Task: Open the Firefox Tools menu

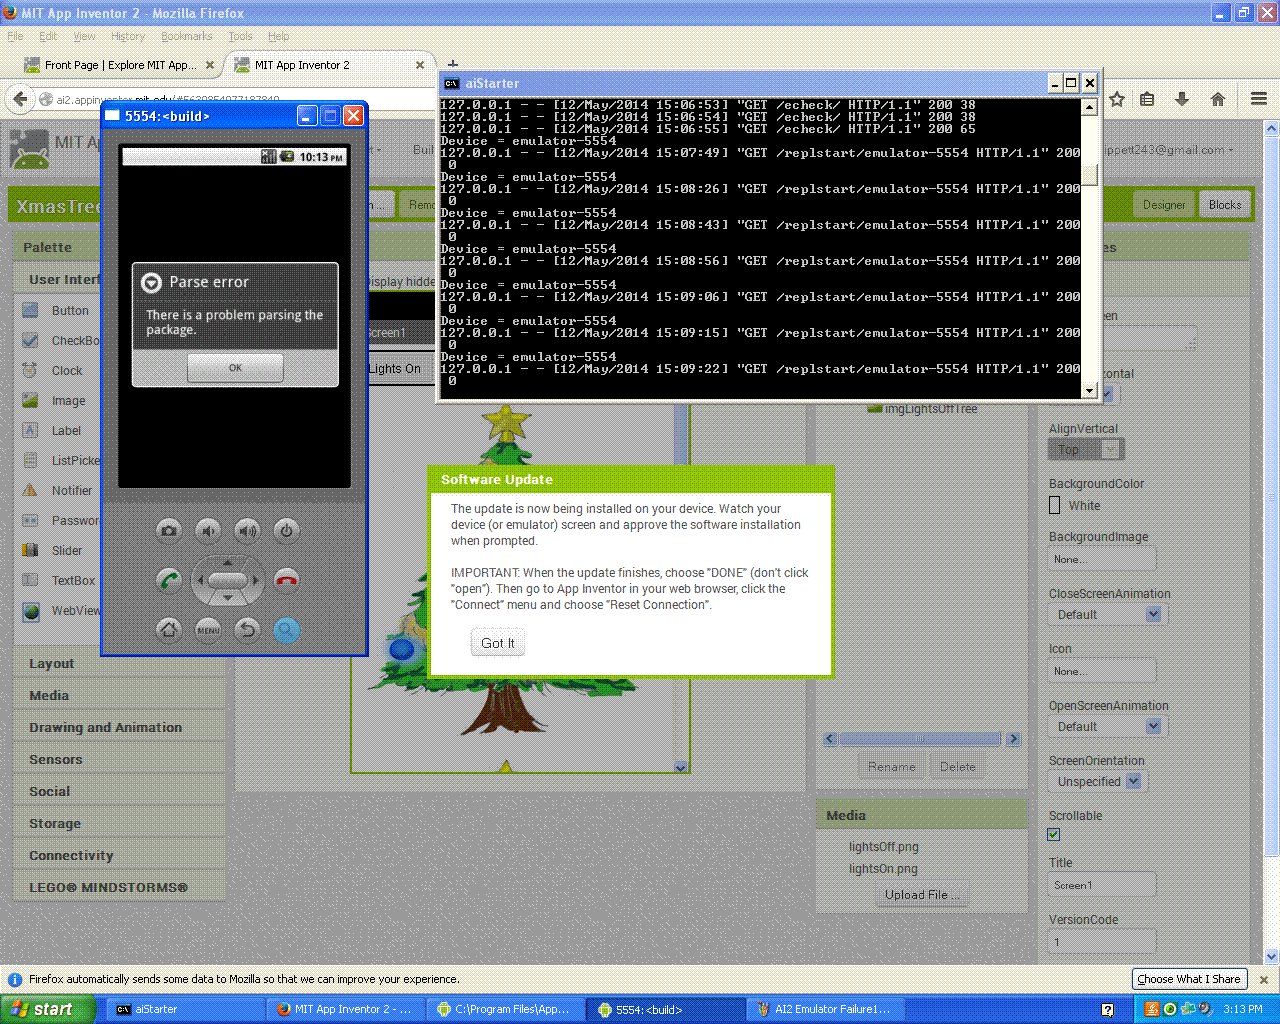Action: point(240,36)
